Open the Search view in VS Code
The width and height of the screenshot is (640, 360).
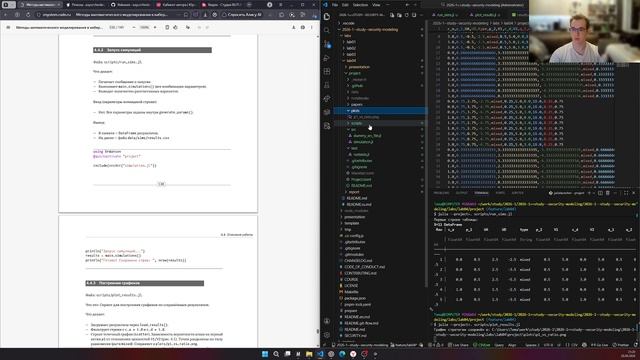pos(327,30)
